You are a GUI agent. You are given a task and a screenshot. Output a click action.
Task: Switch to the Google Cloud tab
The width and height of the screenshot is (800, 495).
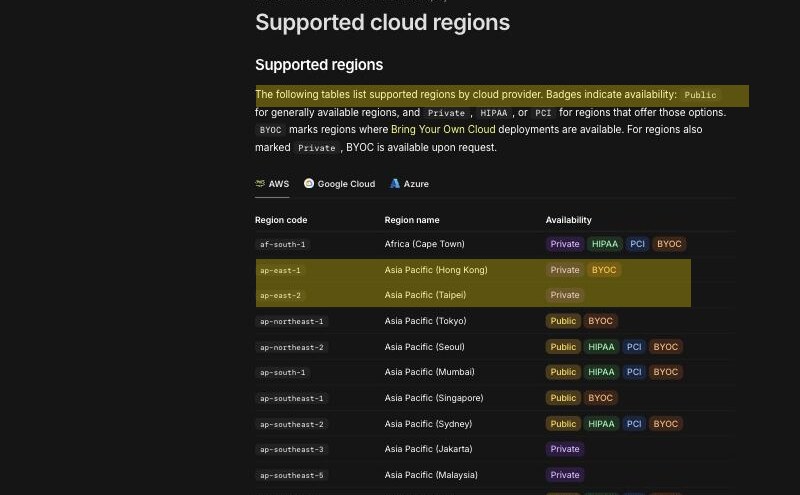point(339,184)
